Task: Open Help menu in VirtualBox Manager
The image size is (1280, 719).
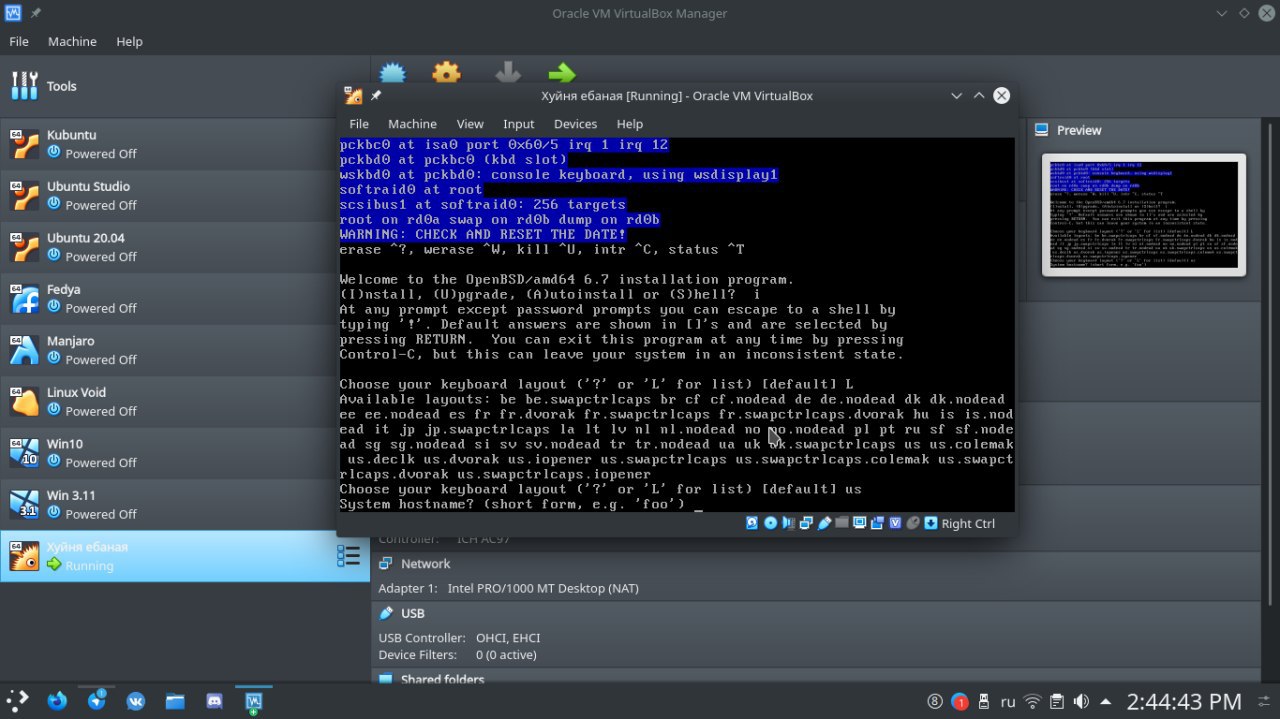Action: click(x=129, y=42)
